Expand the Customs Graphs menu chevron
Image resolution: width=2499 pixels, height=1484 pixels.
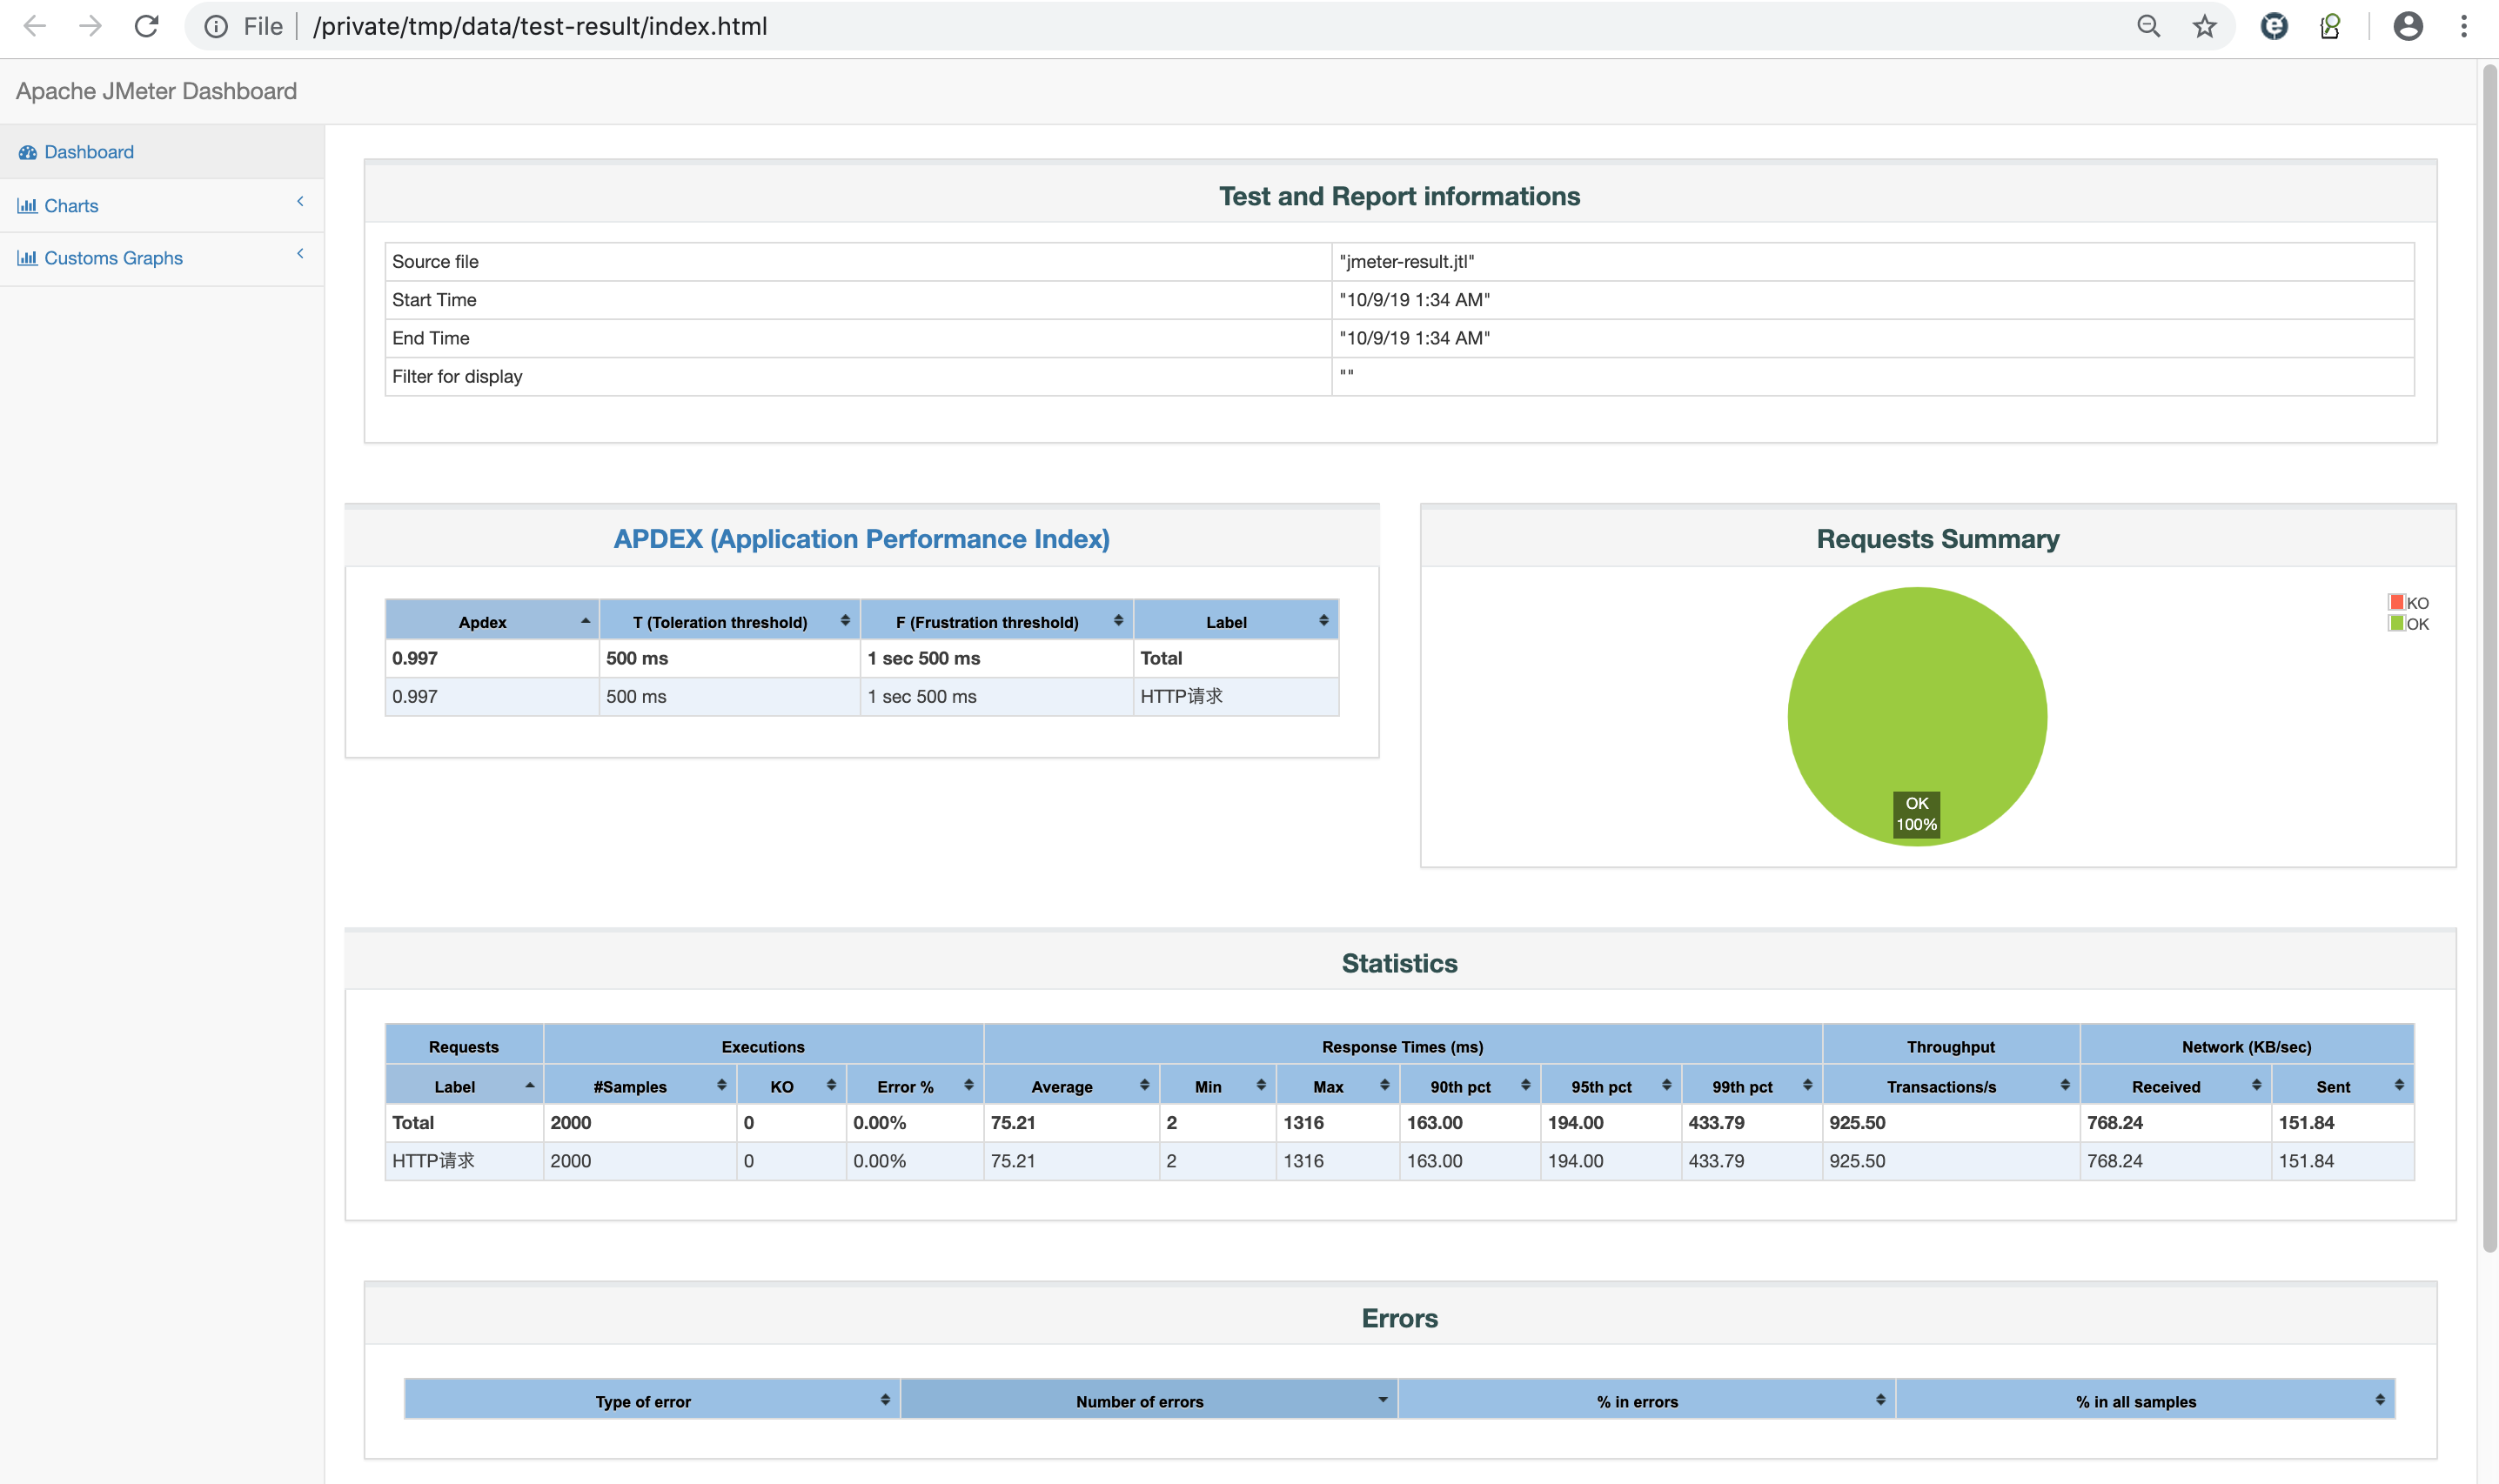(300, 254)
